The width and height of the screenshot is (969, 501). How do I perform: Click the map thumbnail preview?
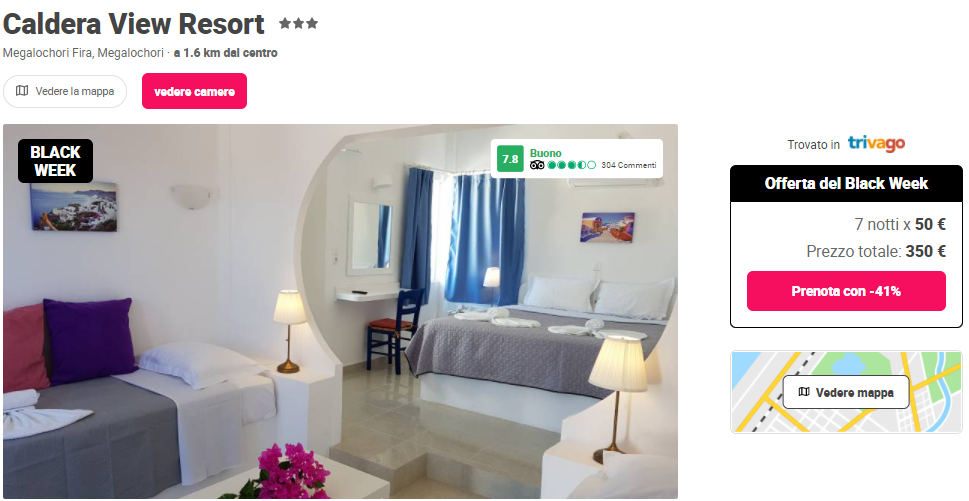[x=846, y=392]
